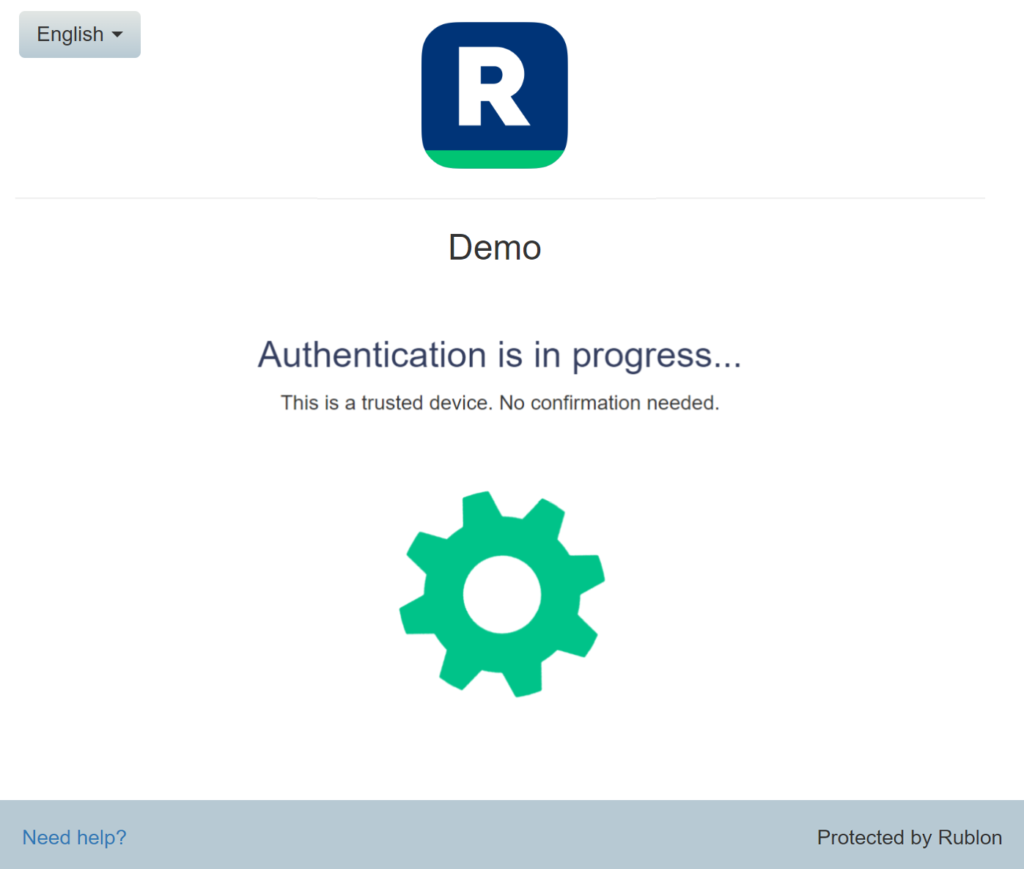The image size is (1024, 869).
Task: Click the white R letter in logo
Action: tap(491, 89)
